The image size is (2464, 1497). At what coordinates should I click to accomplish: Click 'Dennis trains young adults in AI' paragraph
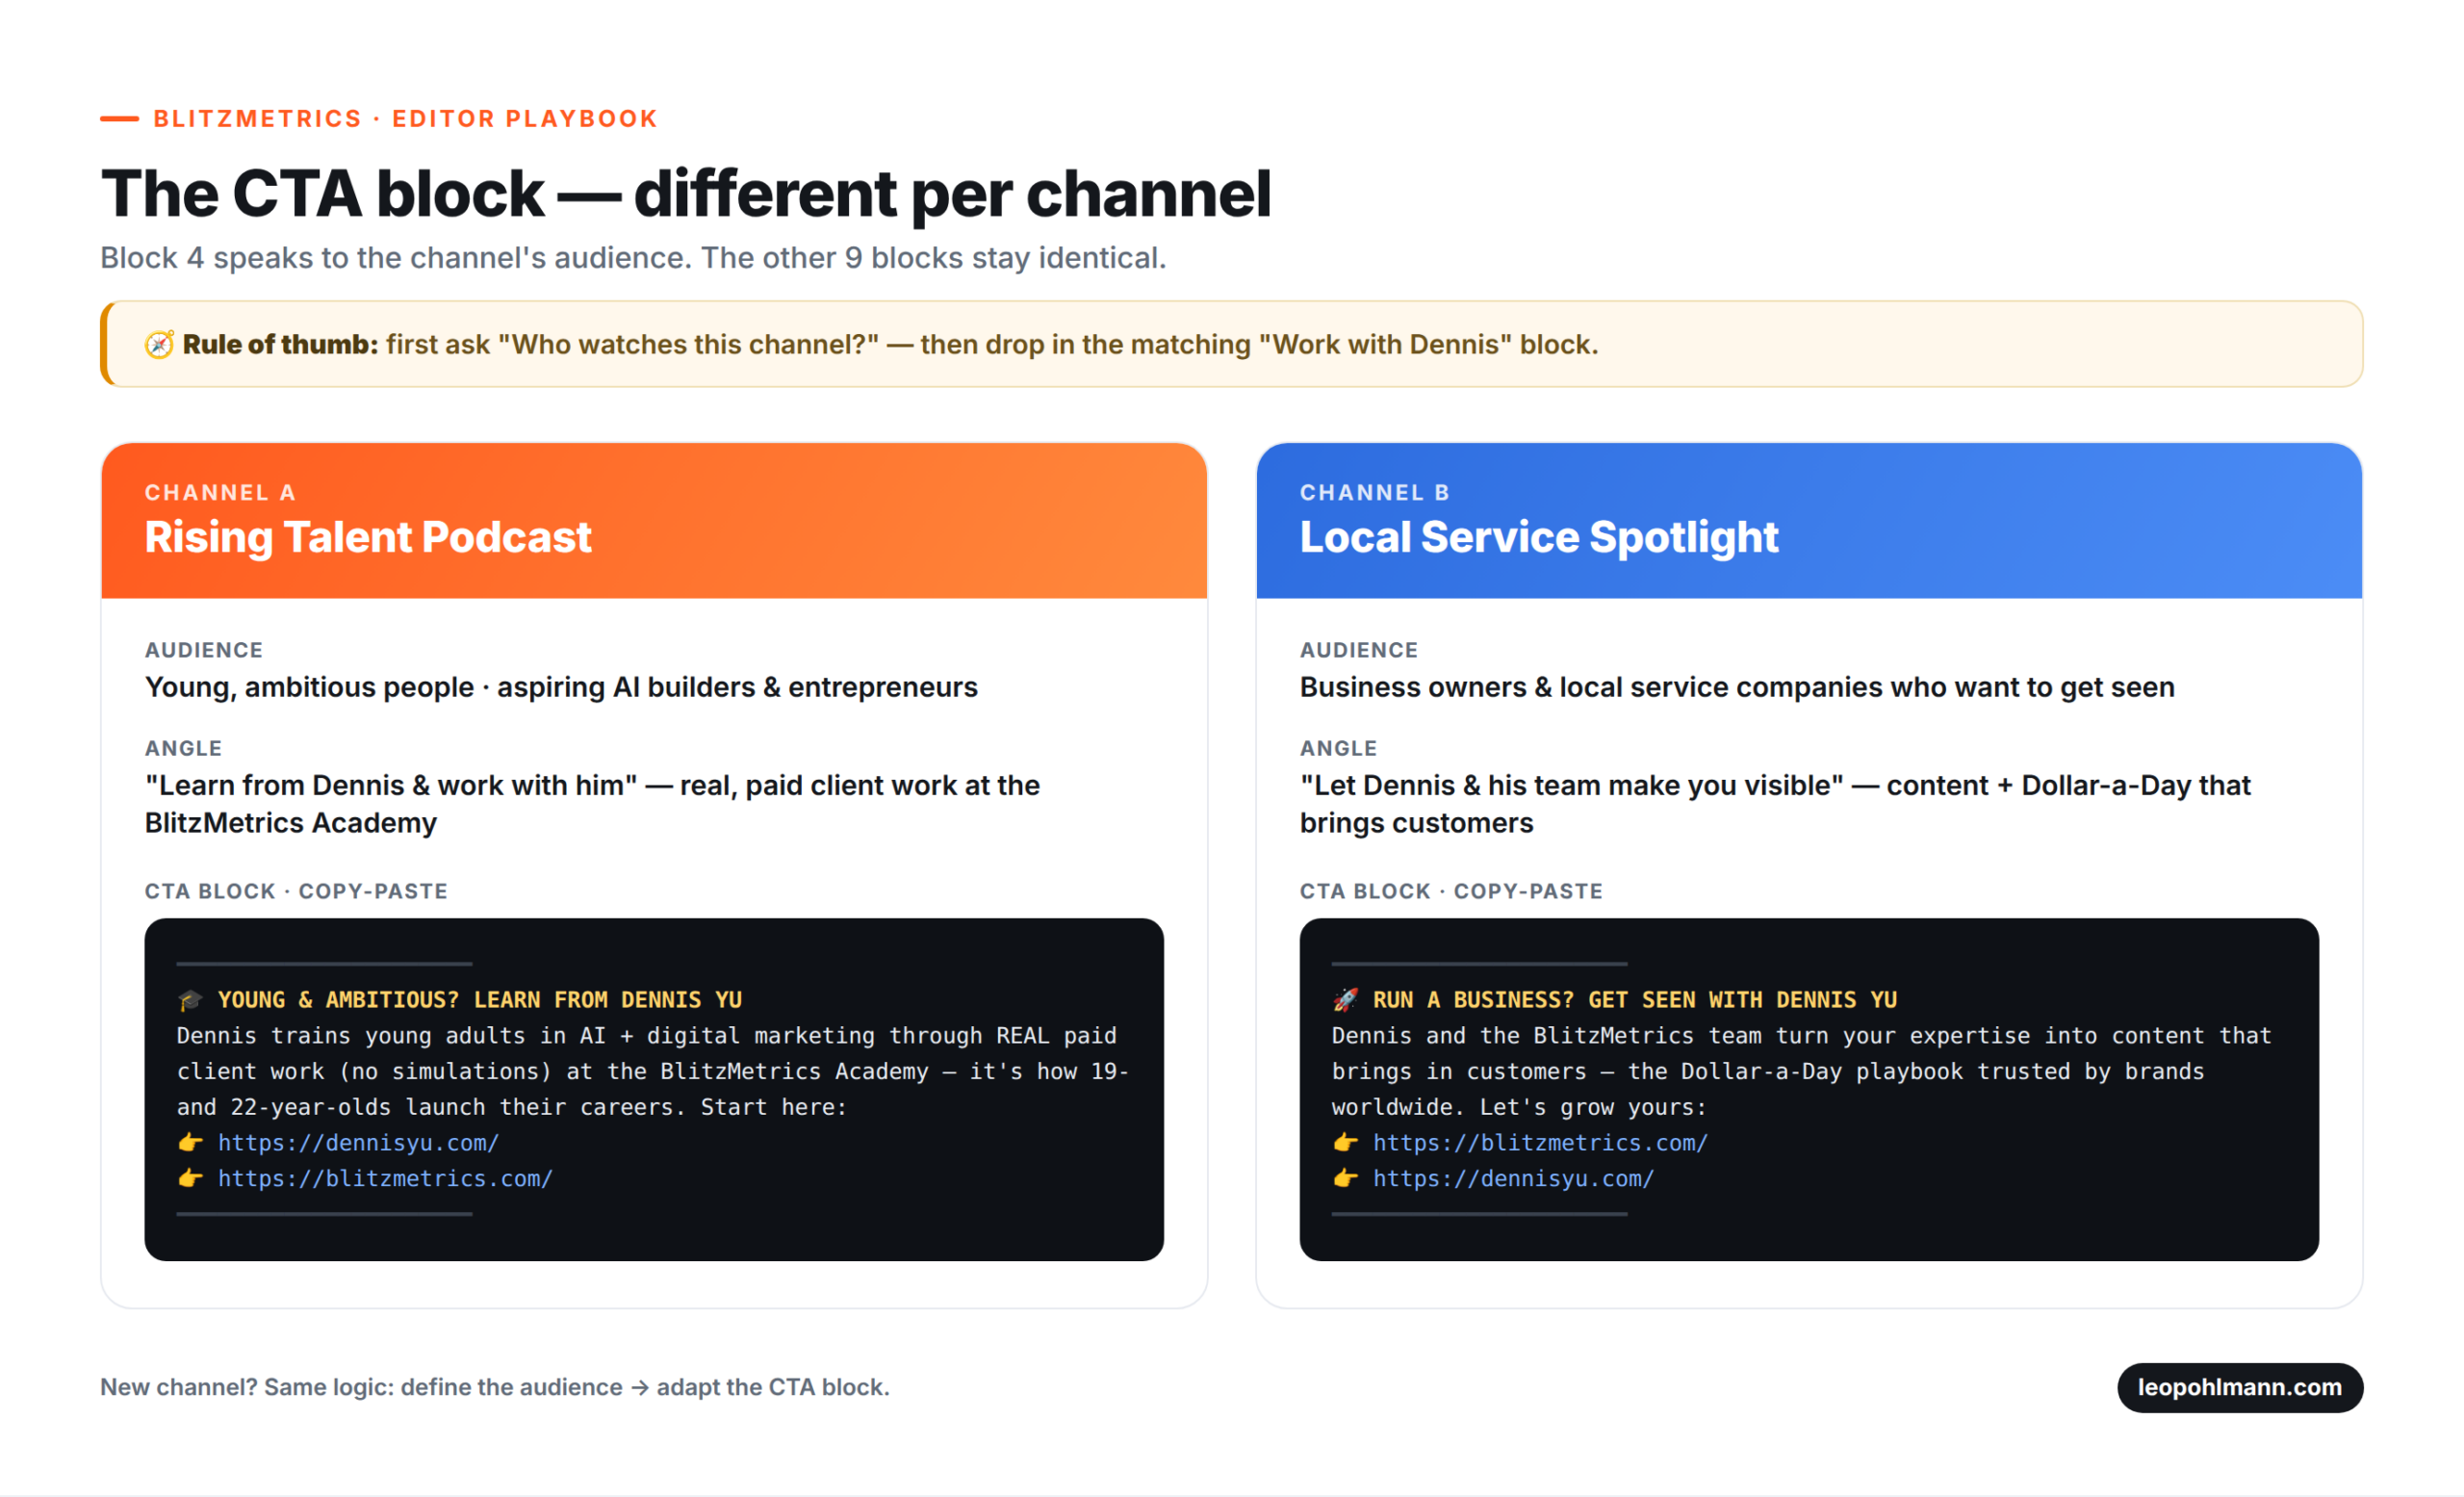coord(653,1072)
